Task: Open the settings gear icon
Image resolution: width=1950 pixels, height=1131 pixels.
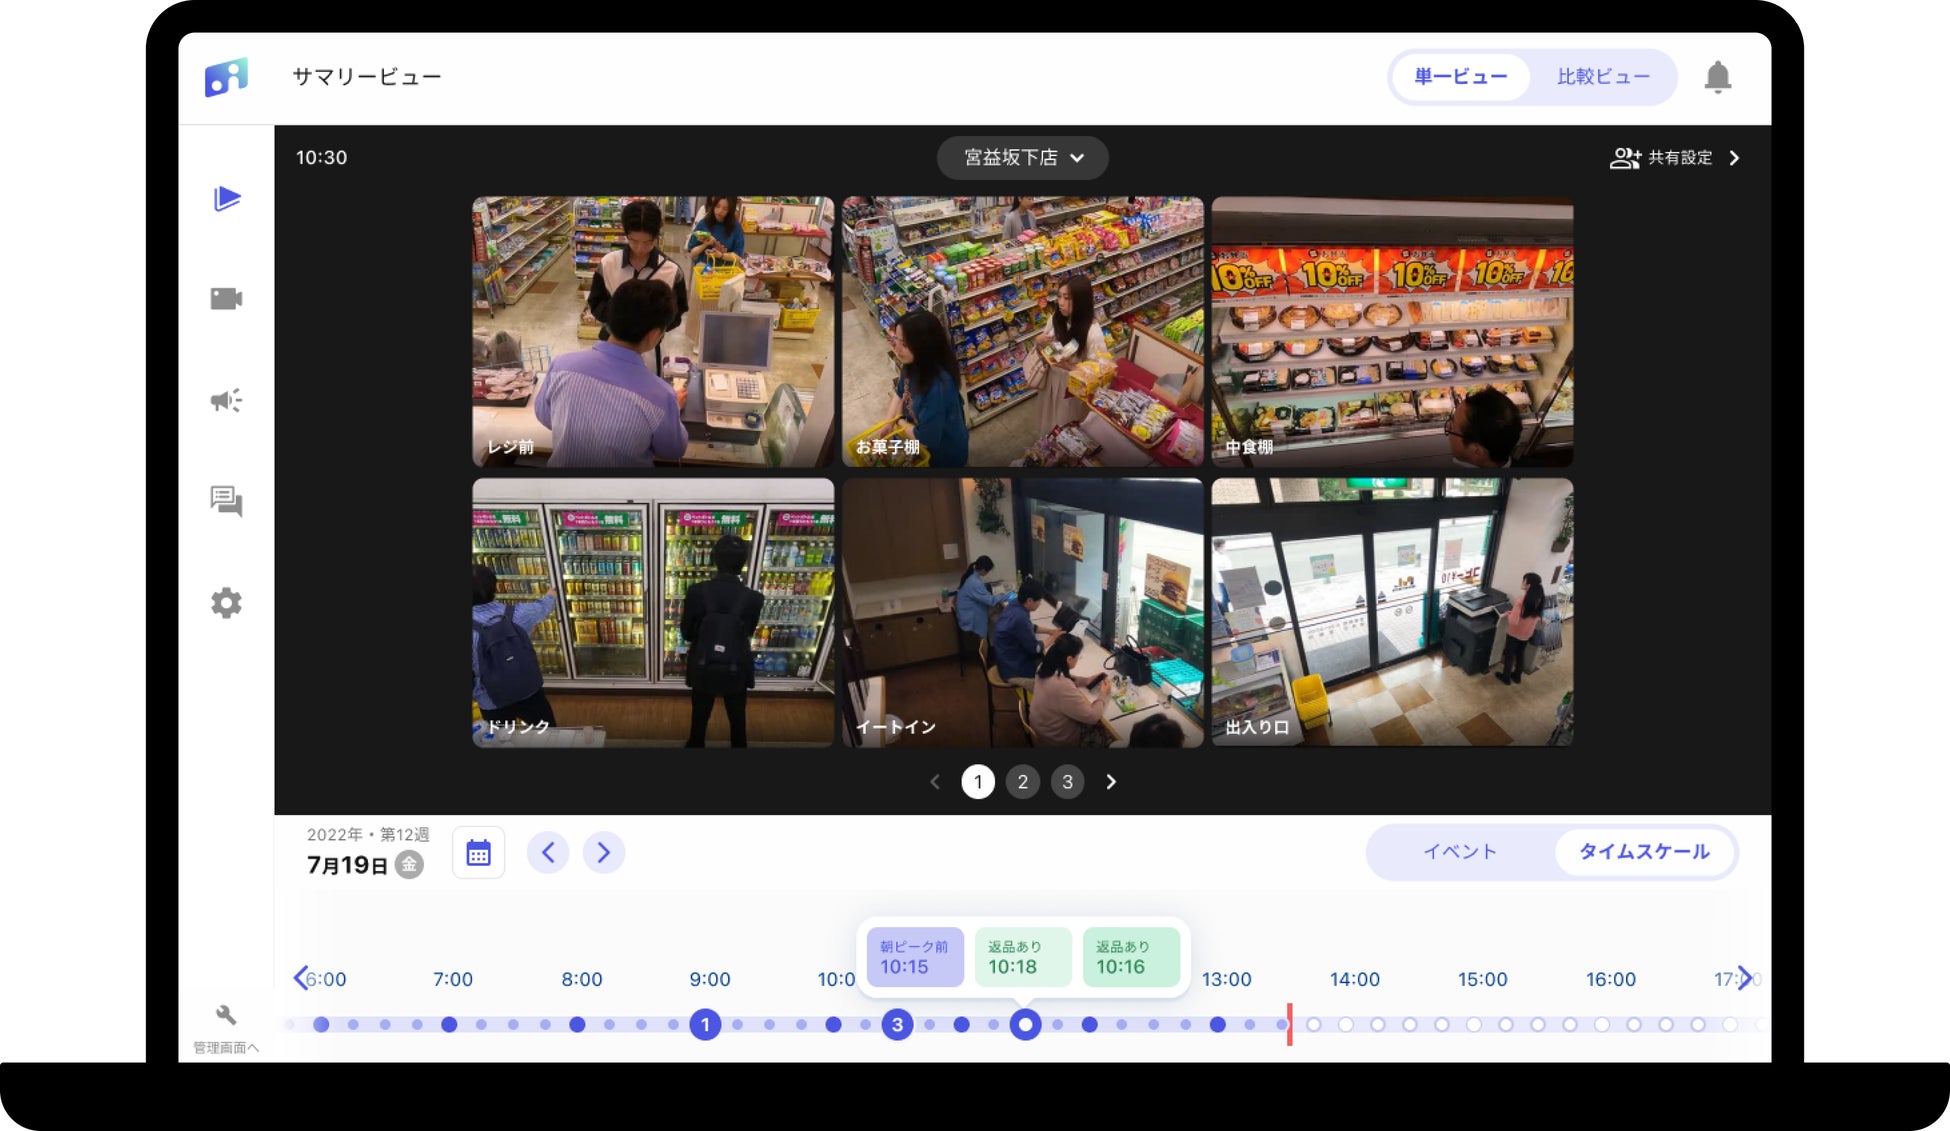Action: coord(226,603)
